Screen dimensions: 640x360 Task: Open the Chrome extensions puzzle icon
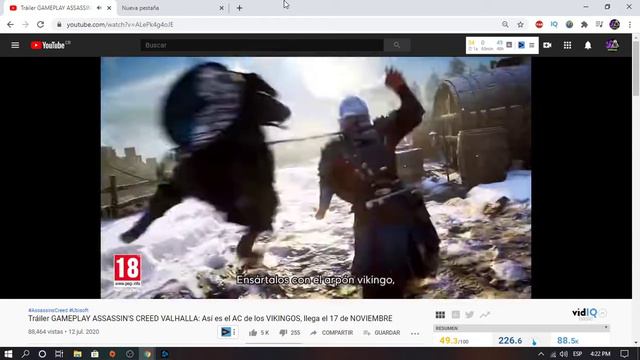tap(584, 24)
